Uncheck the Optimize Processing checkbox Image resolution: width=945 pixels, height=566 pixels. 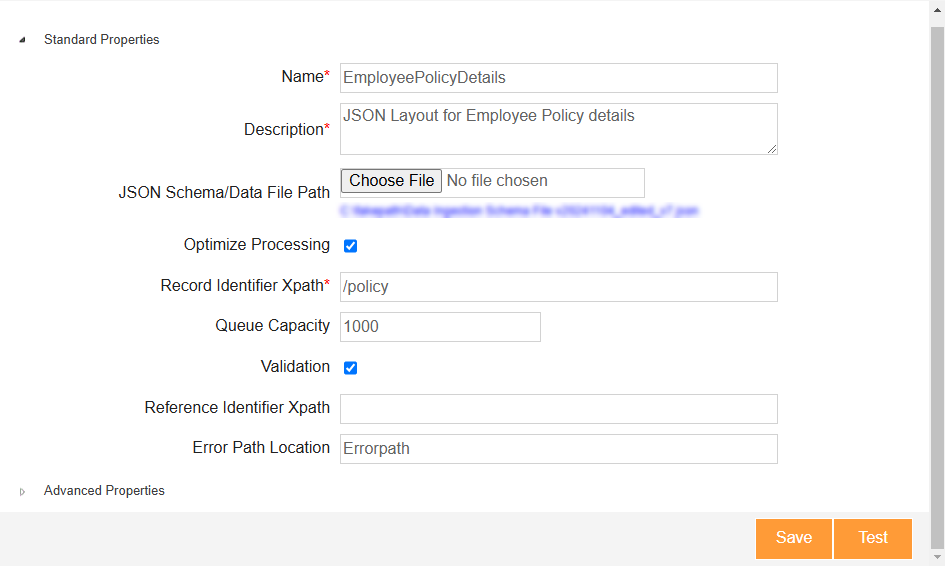(351, 246)
